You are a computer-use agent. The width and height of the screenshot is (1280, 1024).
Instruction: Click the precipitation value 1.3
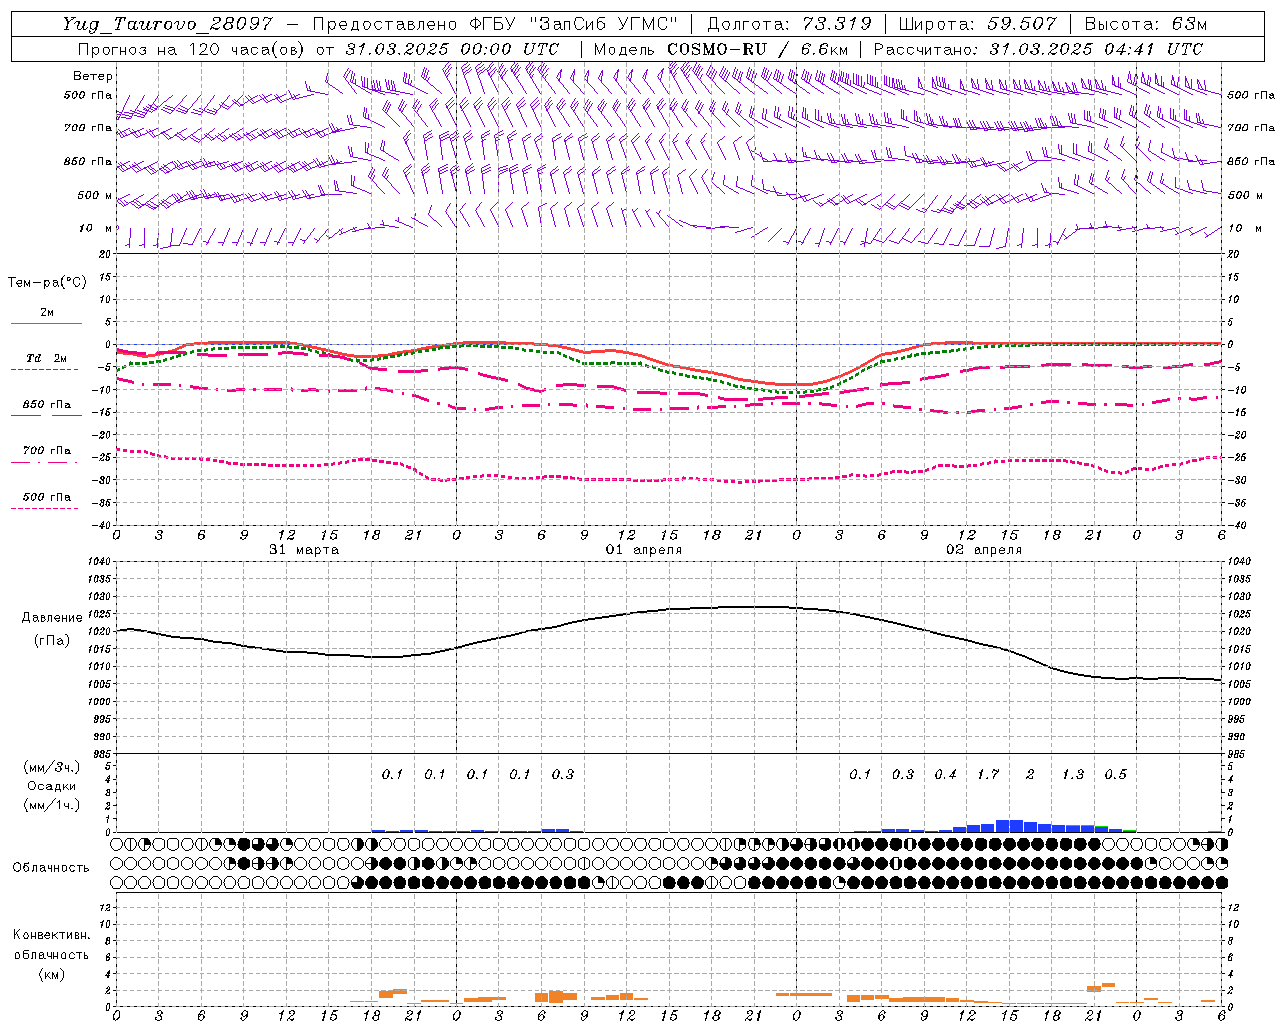[x=1073, y=775]
